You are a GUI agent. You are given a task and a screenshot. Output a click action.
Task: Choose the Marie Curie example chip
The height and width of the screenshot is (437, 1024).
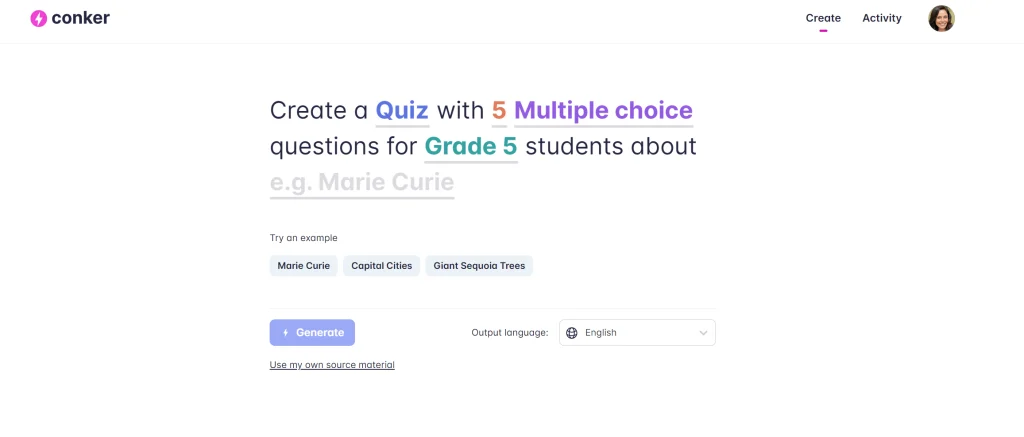(x=303, y=266)
